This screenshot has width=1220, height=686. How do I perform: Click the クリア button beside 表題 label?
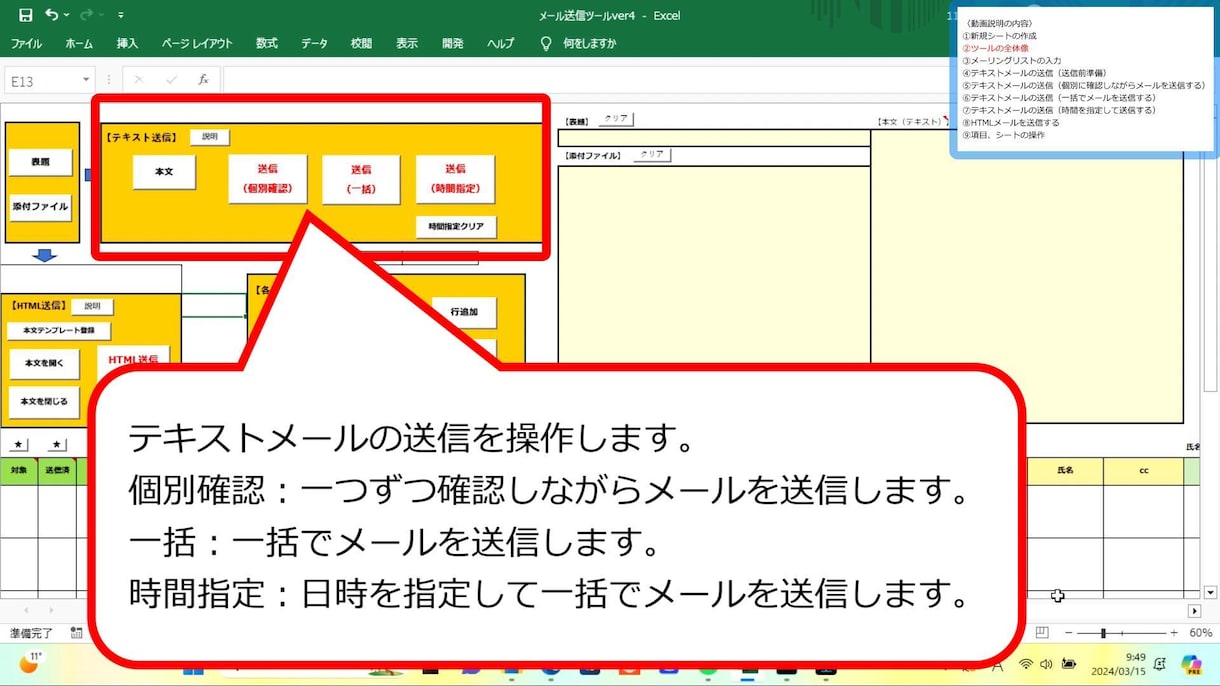click(616, 119)
